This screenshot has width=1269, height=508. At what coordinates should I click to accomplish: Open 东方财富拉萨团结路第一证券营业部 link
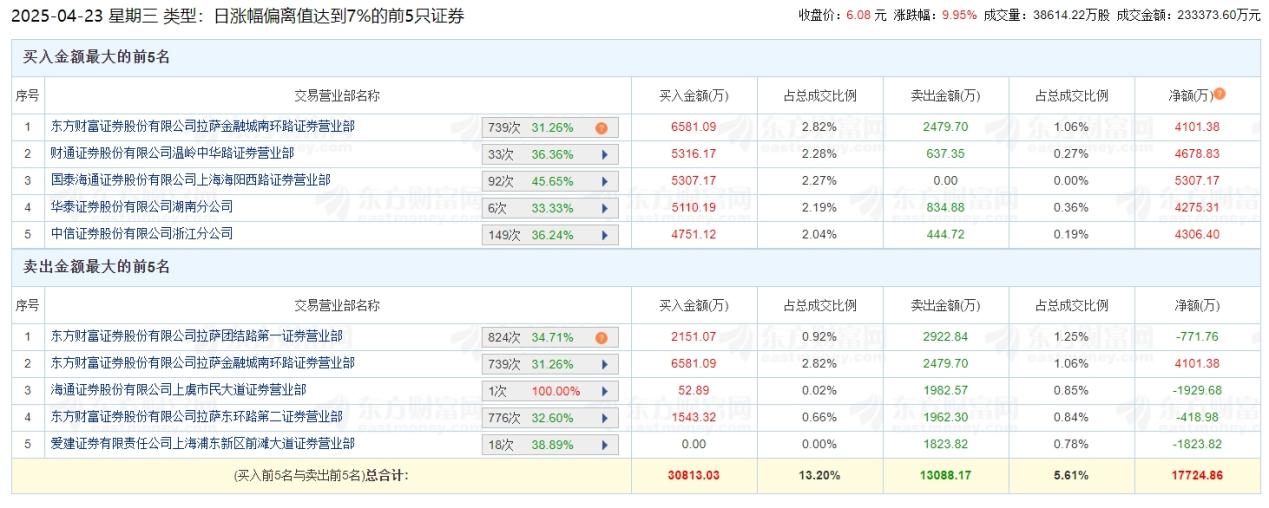[x=196, y=337]
